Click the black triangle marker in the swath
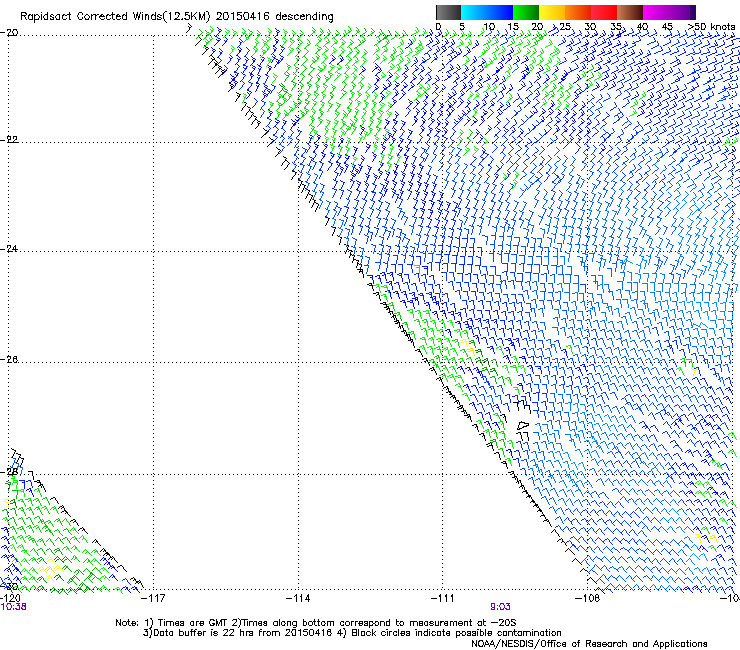The image size is (740, 650). click(x=523, y=426)
